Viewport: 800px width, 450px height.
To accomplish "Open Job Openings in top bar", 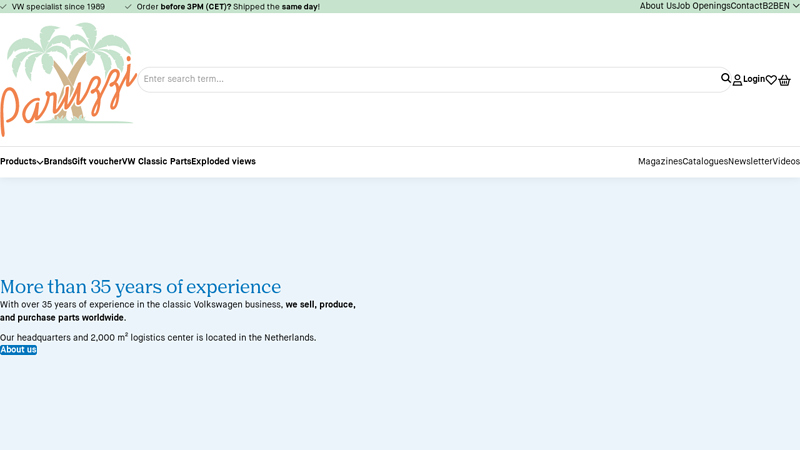I will 703,6.
